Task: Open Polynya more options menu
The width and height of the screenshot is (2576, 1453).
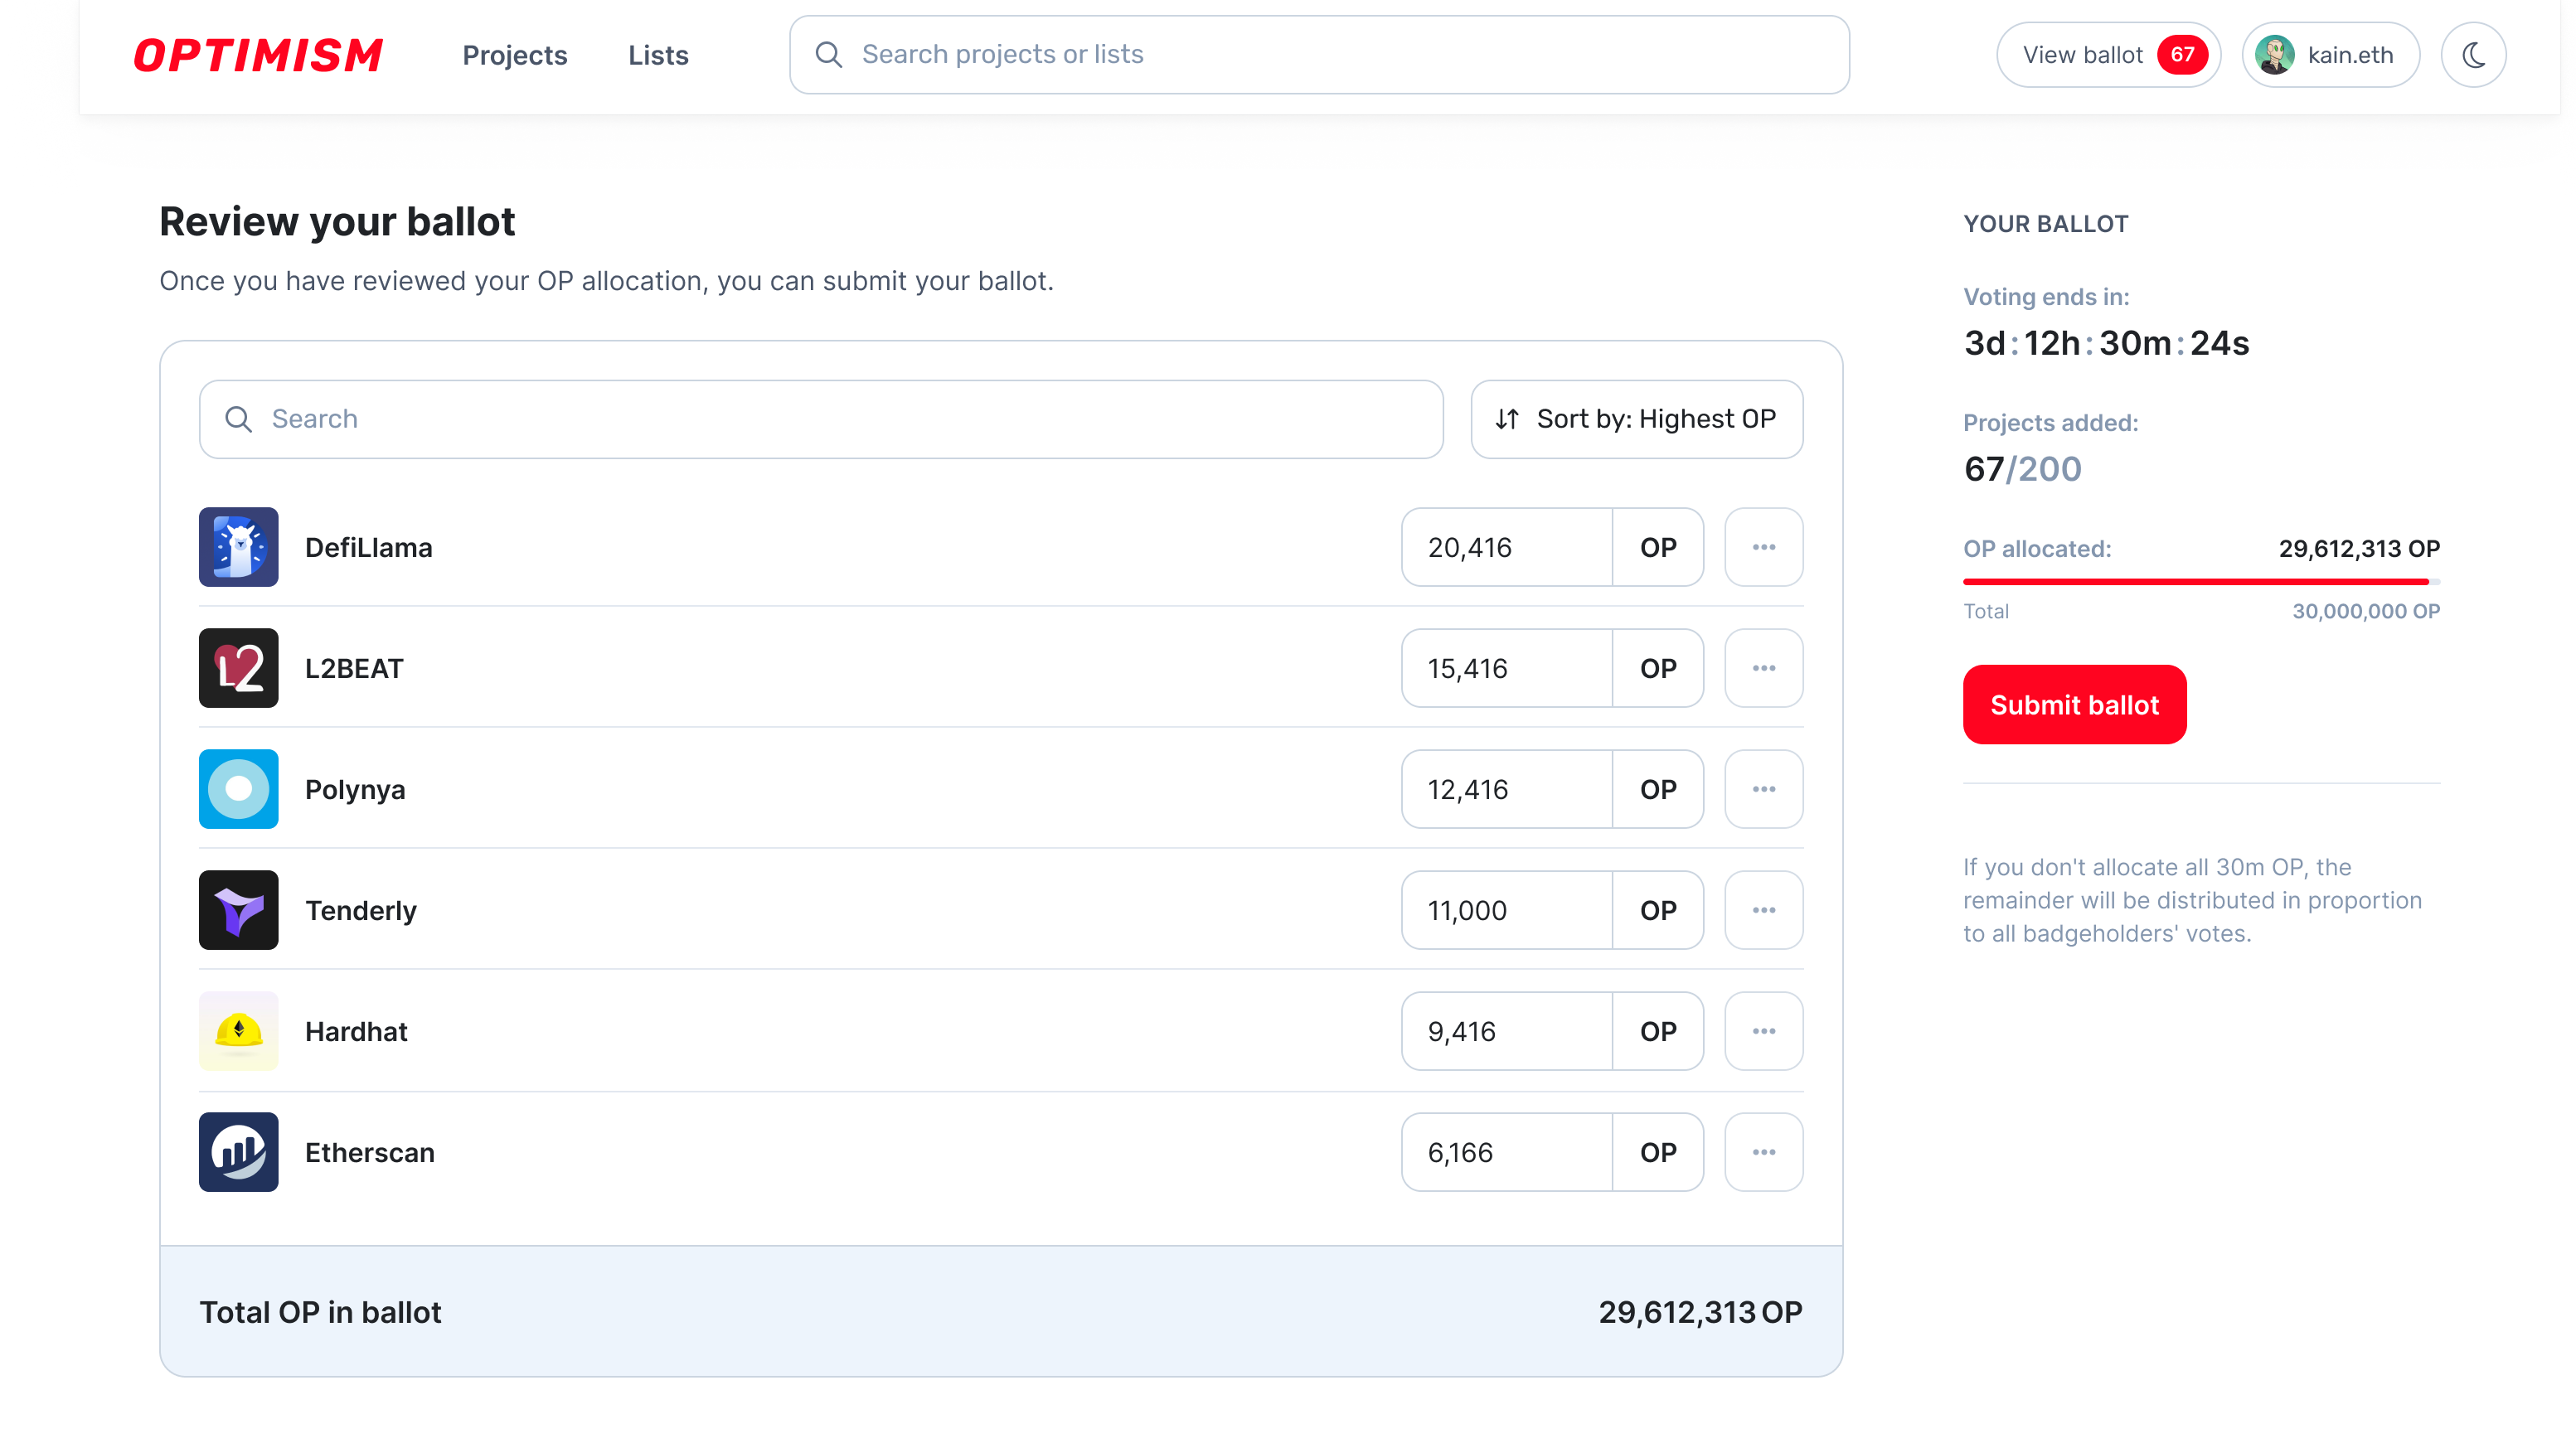Action: pyautogui.click(x=1763, y=789)
